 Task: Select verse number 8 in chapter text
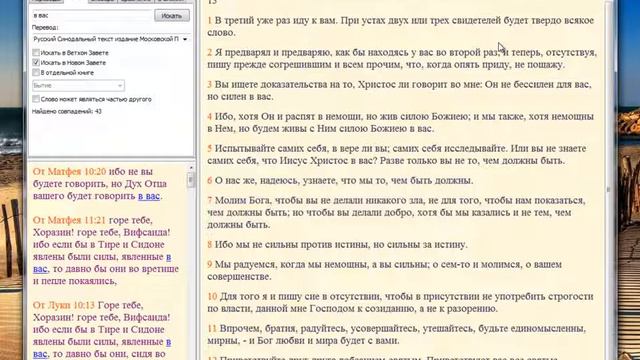209,244
